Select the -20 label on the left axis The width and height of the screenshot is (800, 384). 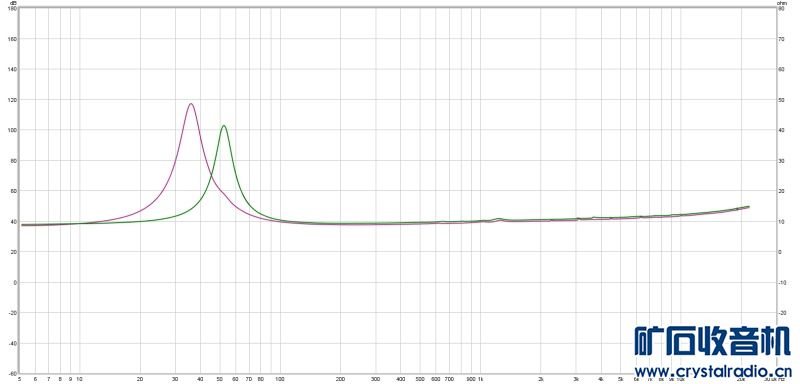click(x=13, y=313)
